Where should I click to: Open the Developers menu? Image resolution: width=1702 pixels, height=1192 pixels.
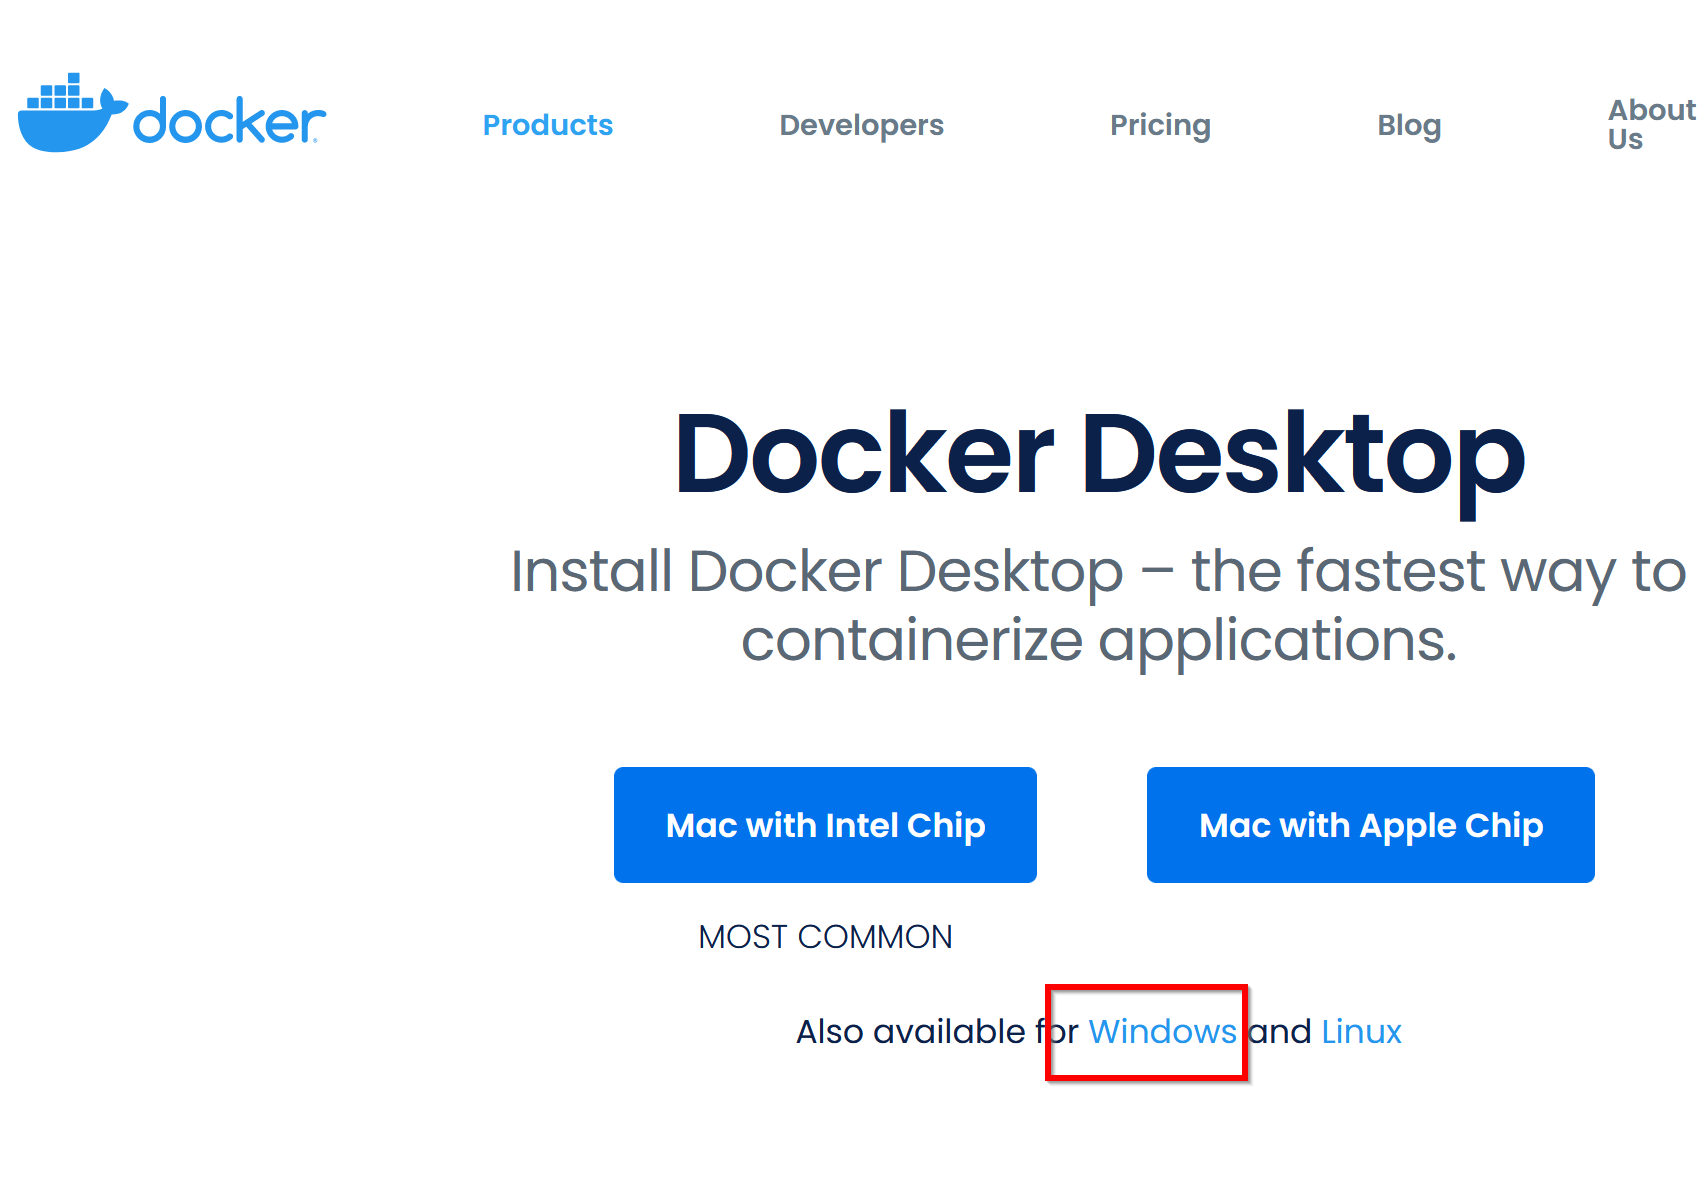(x=861, y=125)
